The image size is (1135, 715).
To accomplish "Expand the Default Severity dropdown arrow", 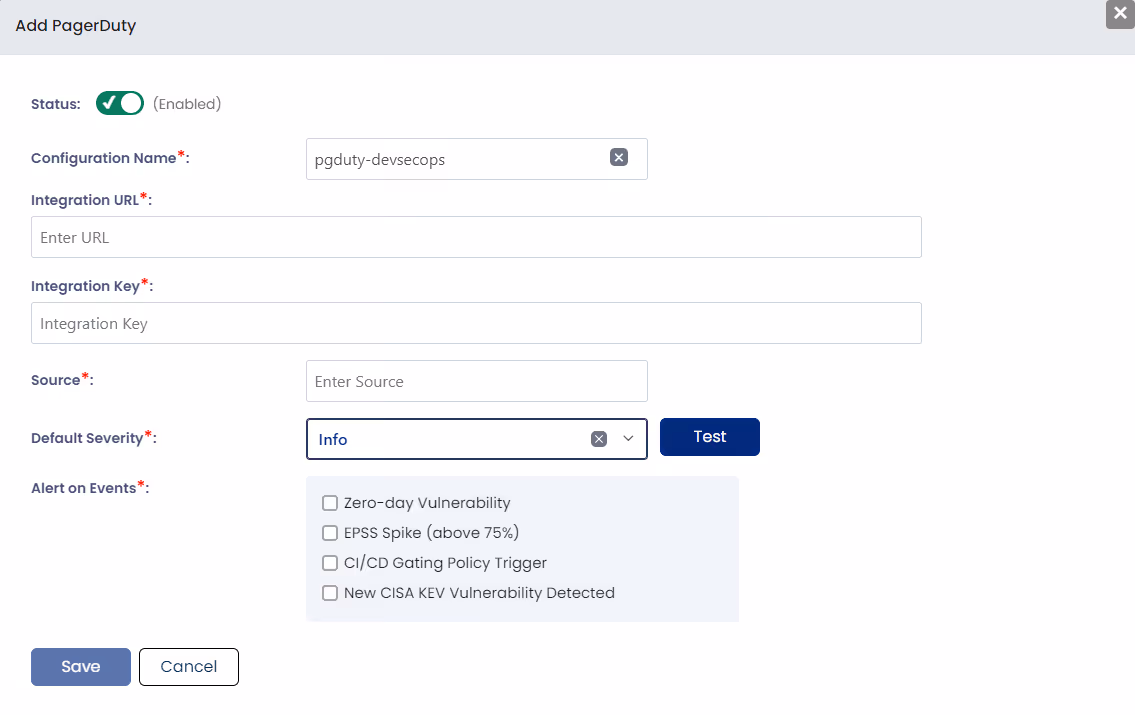I will pyautogui.click(x=628, y=439).
